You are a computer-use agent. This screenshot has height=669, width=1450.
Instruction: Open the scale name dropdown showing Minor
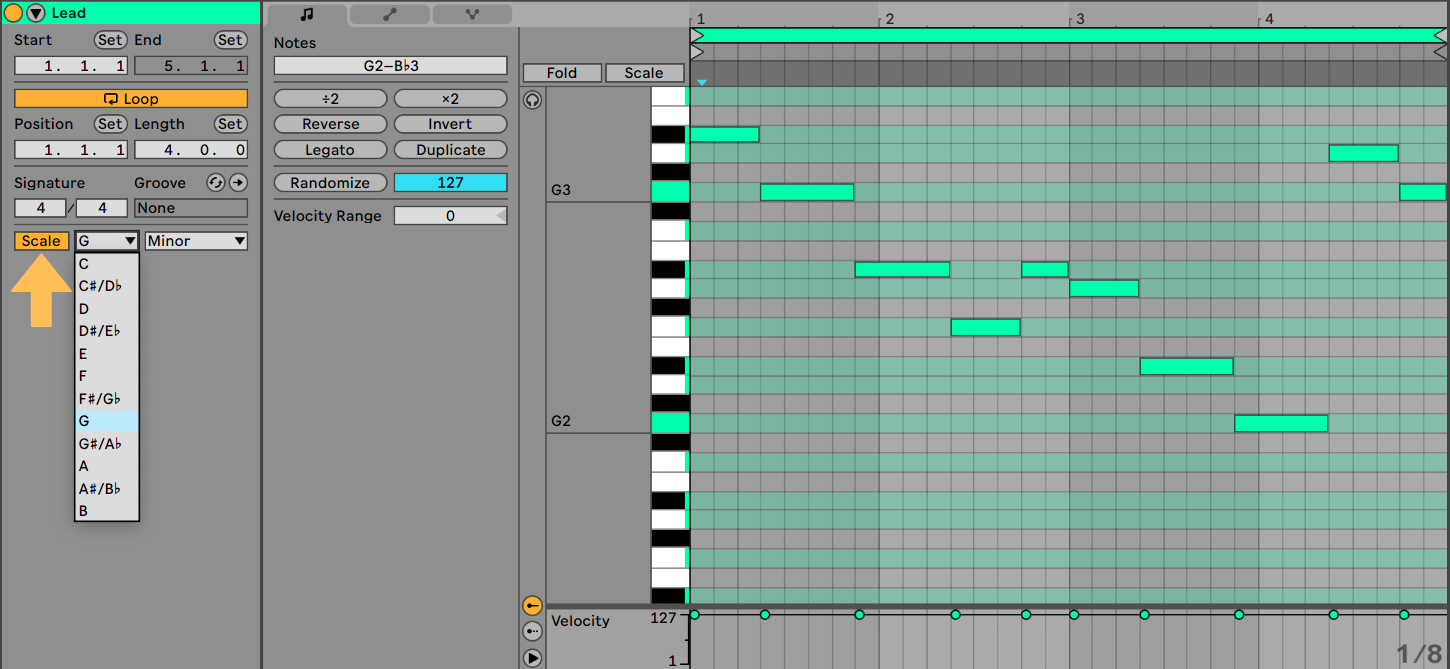coord(196,241)
